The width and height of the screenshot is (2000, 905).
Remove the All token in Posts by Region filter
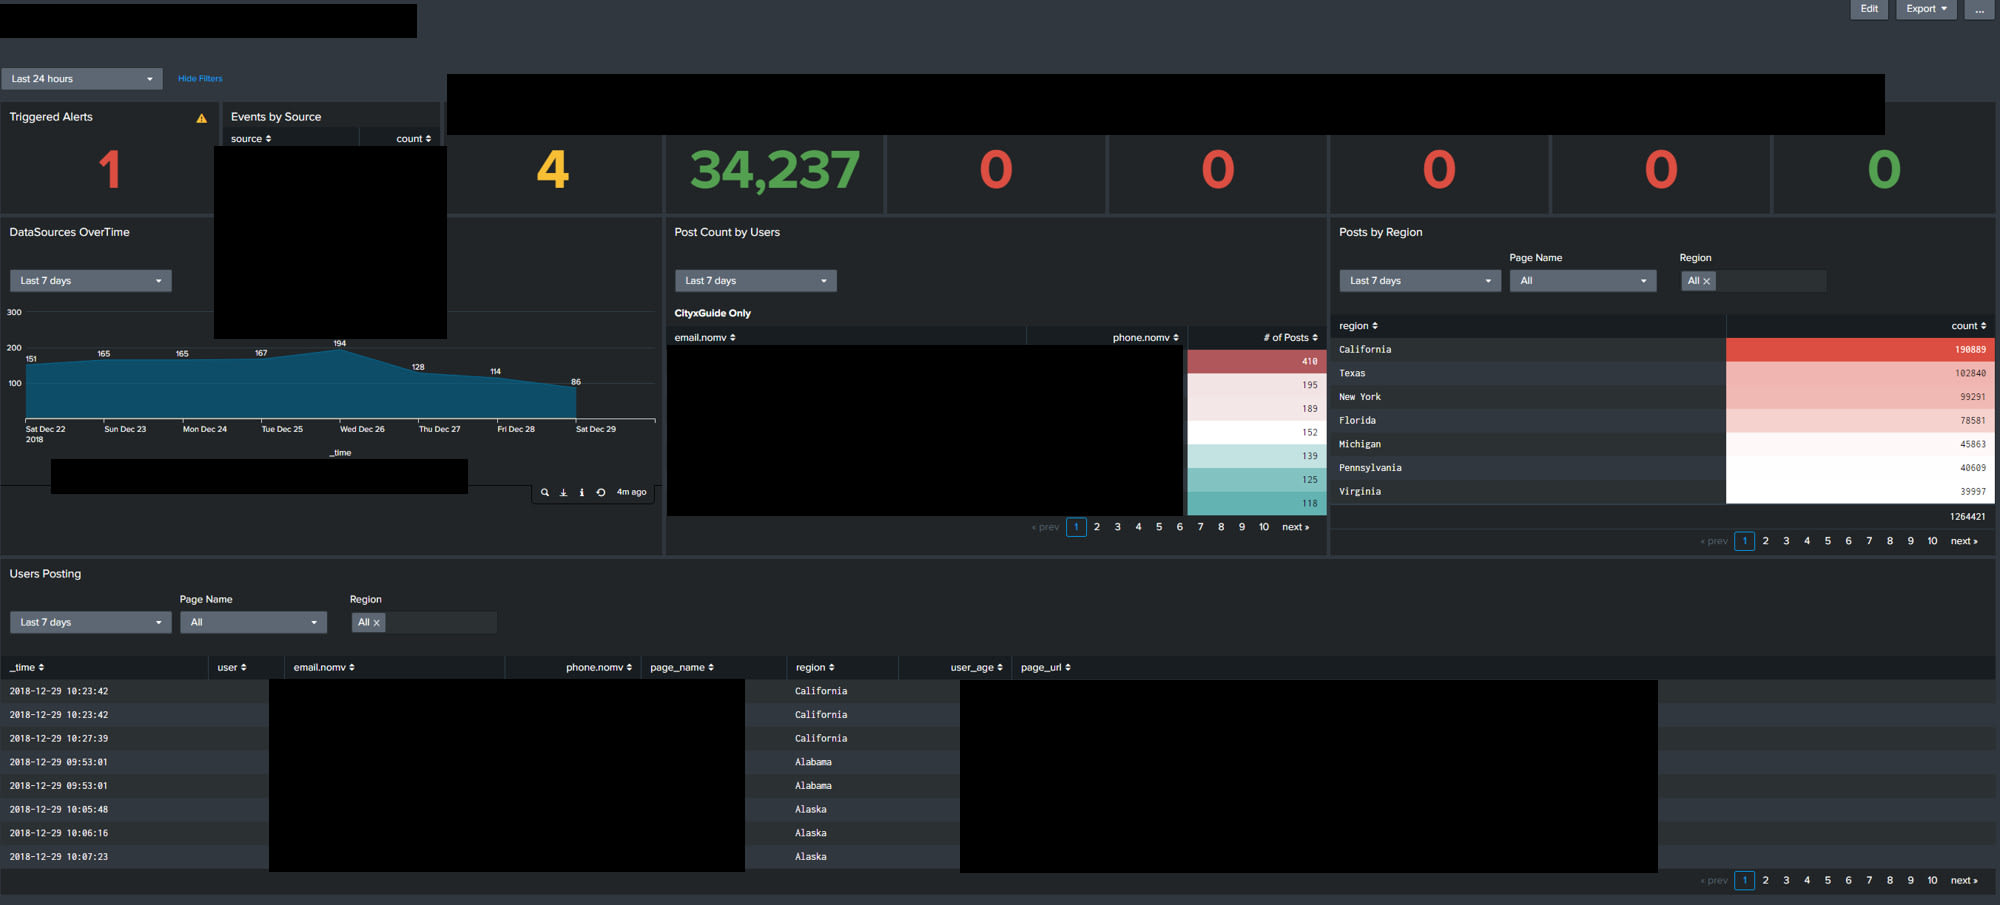point(1706,282)
